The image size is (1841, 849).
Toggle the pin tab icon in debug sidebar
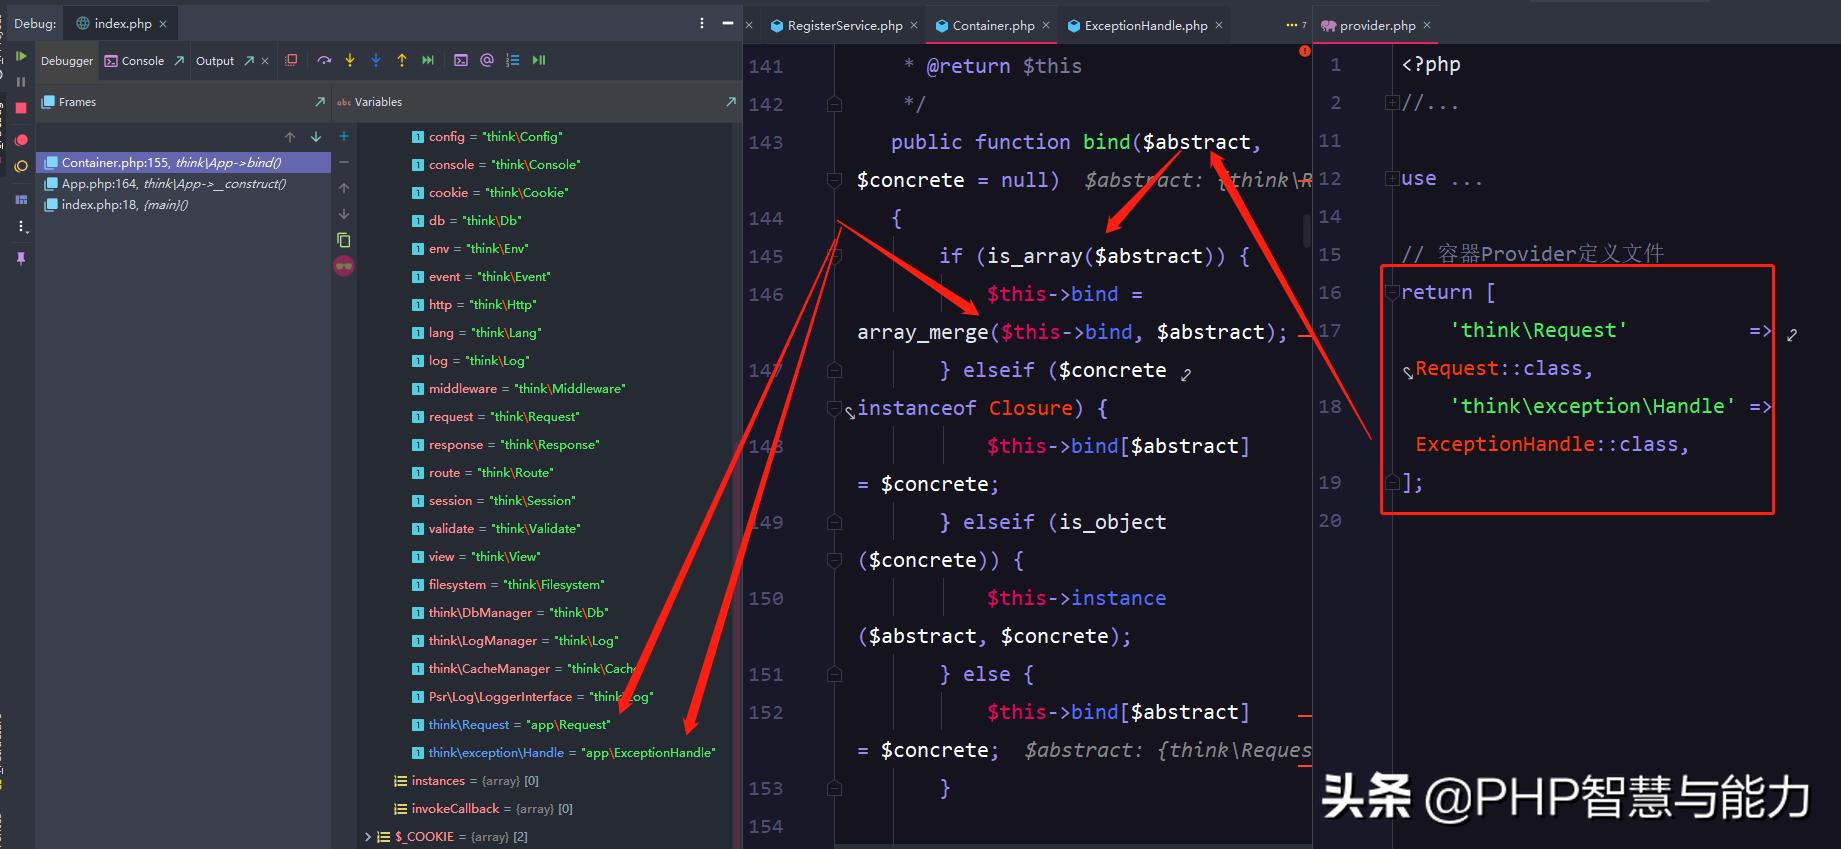pyautogui.click(x=21, y=258)
